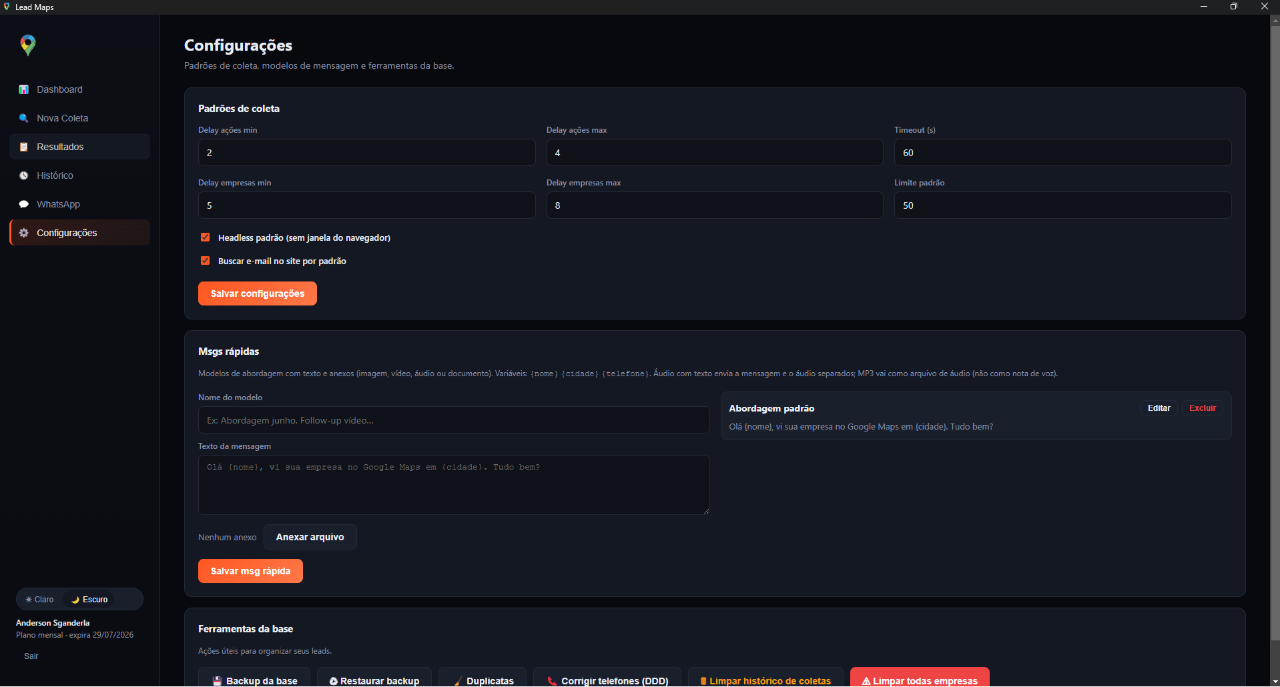The image size is (1280, 687).
Task: Click Anexar arquivo button
Action: click(x=310, y=537)
